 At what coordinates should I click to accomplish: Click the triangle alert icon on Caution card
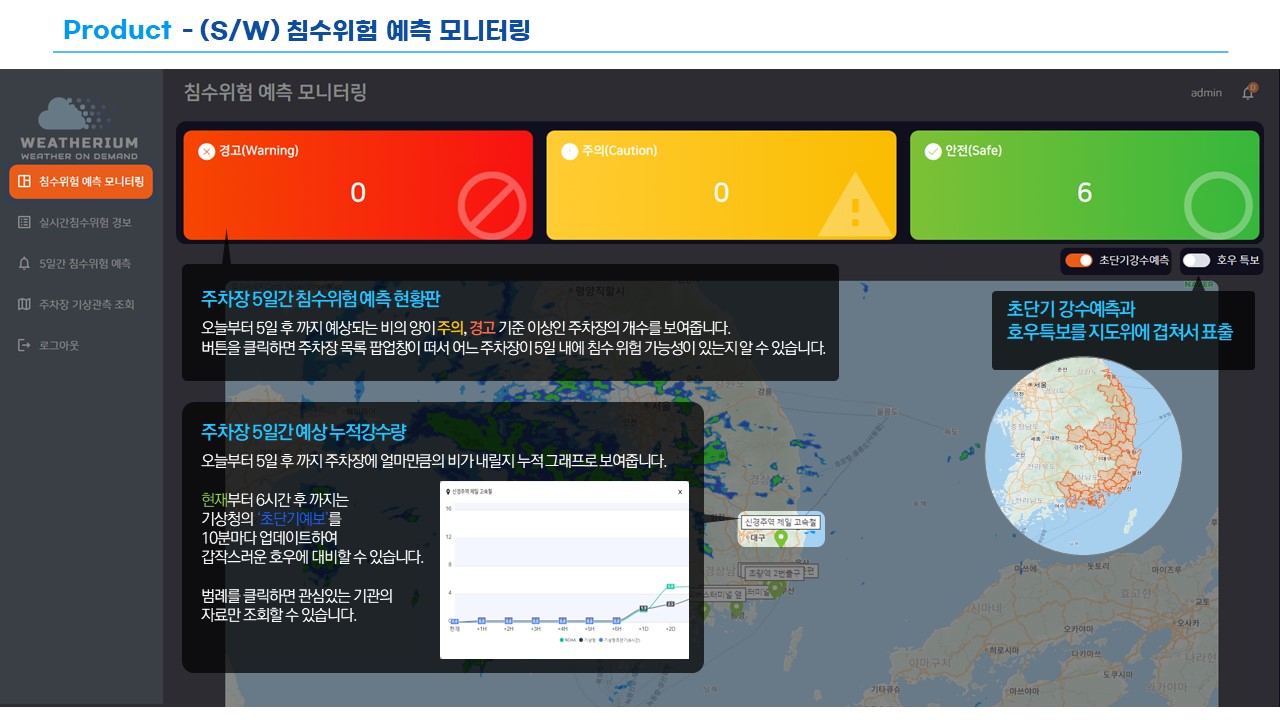click(853, 205)
